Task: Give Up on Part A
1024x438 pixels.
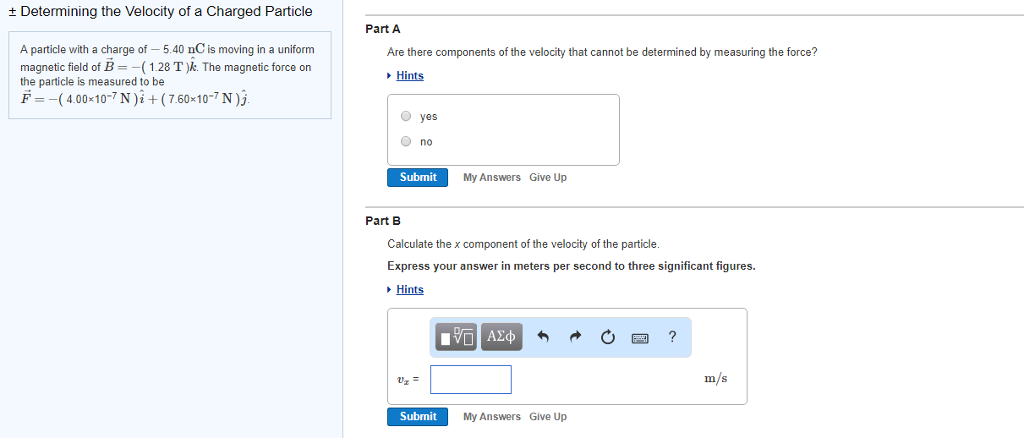Action: click(x=548, y=178)
